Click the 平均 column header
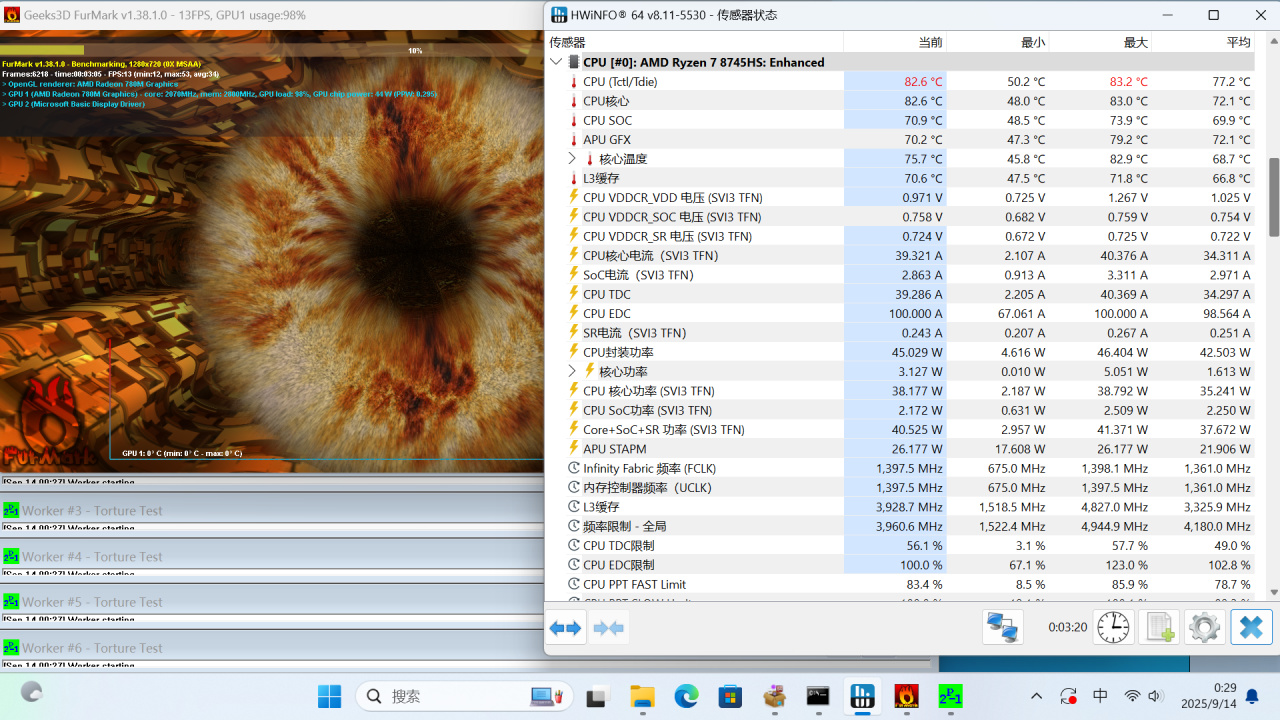Image resolution: width=1280 pixels, height=720 pixels. pos(1203,42)
